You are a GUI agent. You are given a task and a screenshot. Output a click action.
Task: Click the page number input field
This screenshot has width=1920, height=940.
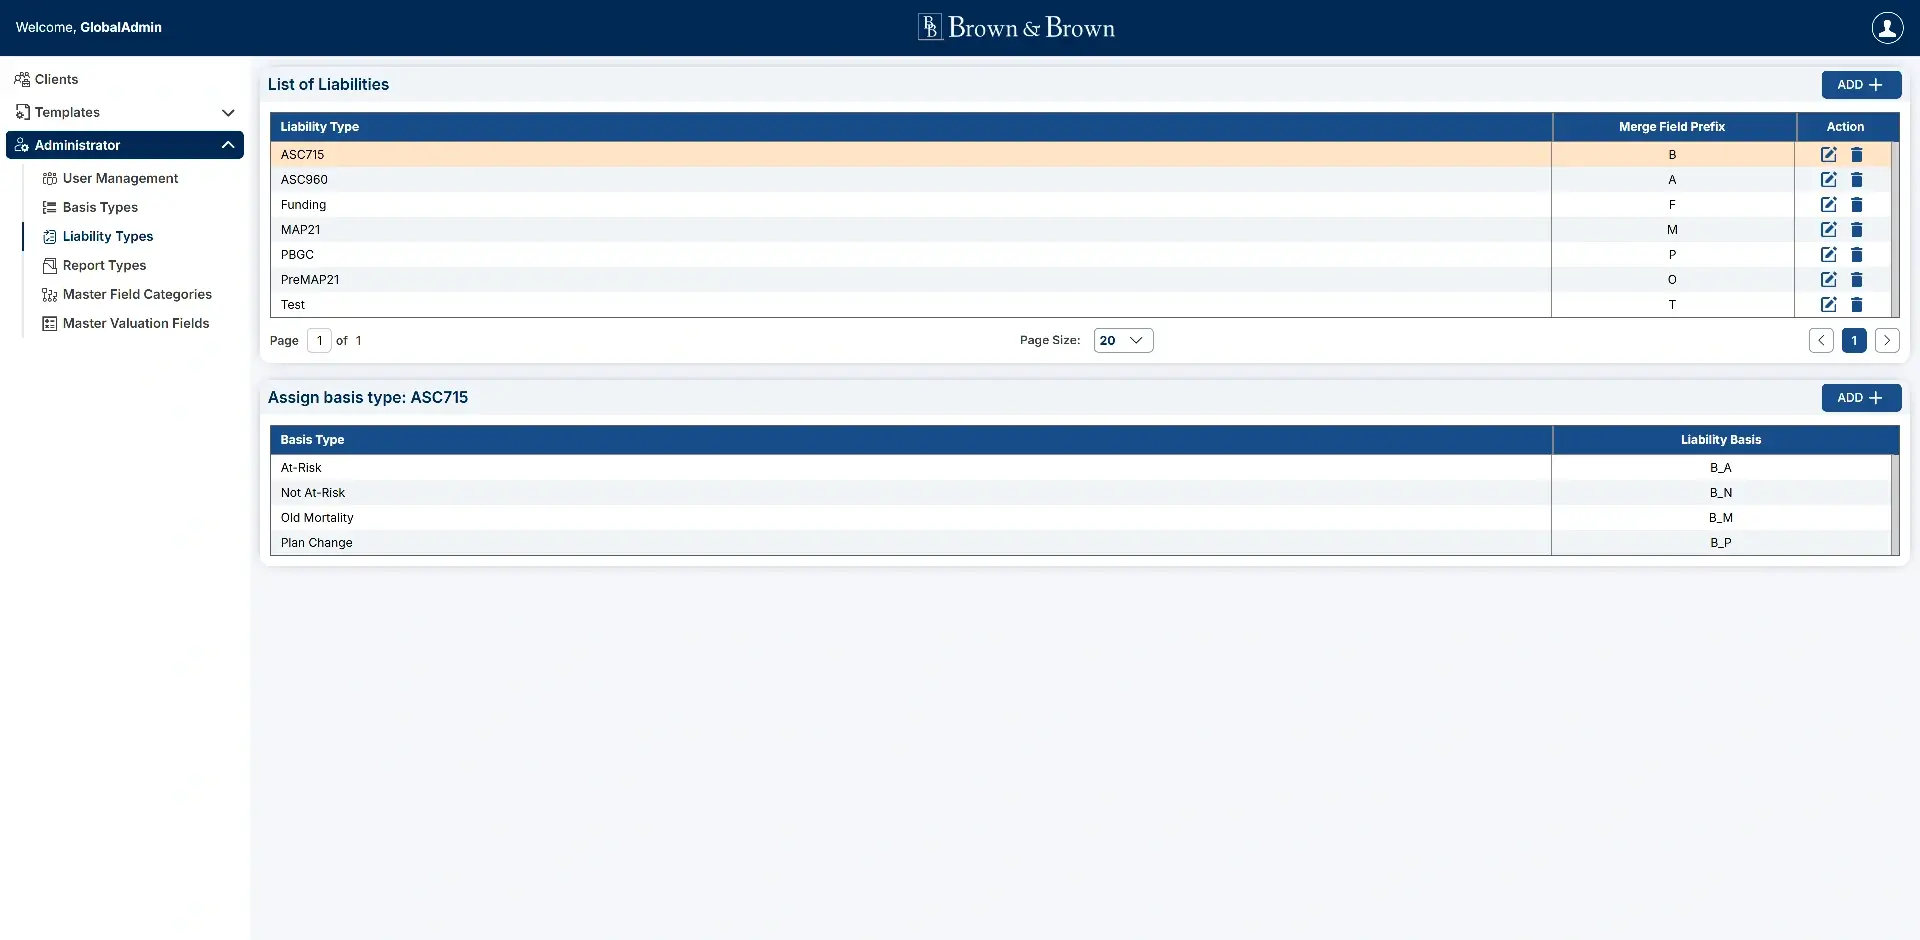click(x=319, y=340)
